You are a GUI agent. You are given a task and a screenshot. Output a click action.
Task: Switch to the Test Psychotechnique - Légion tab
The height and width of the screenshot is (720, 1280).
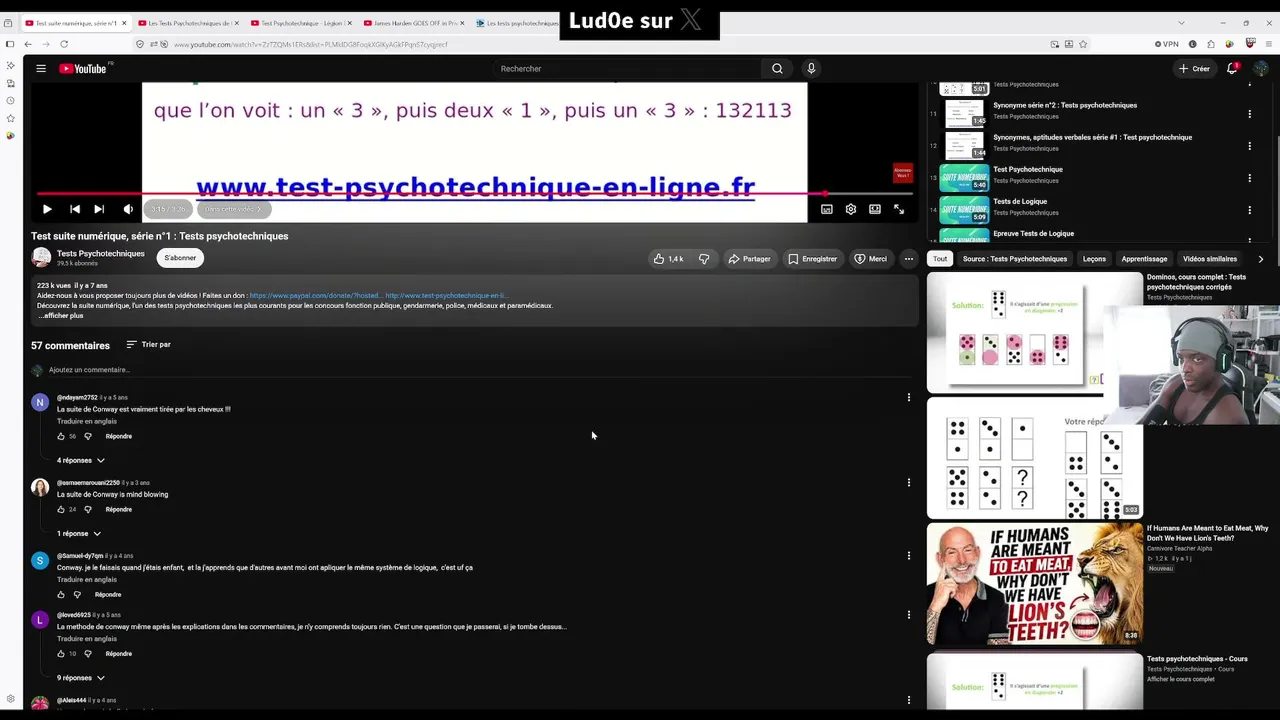tap(302, 23)
